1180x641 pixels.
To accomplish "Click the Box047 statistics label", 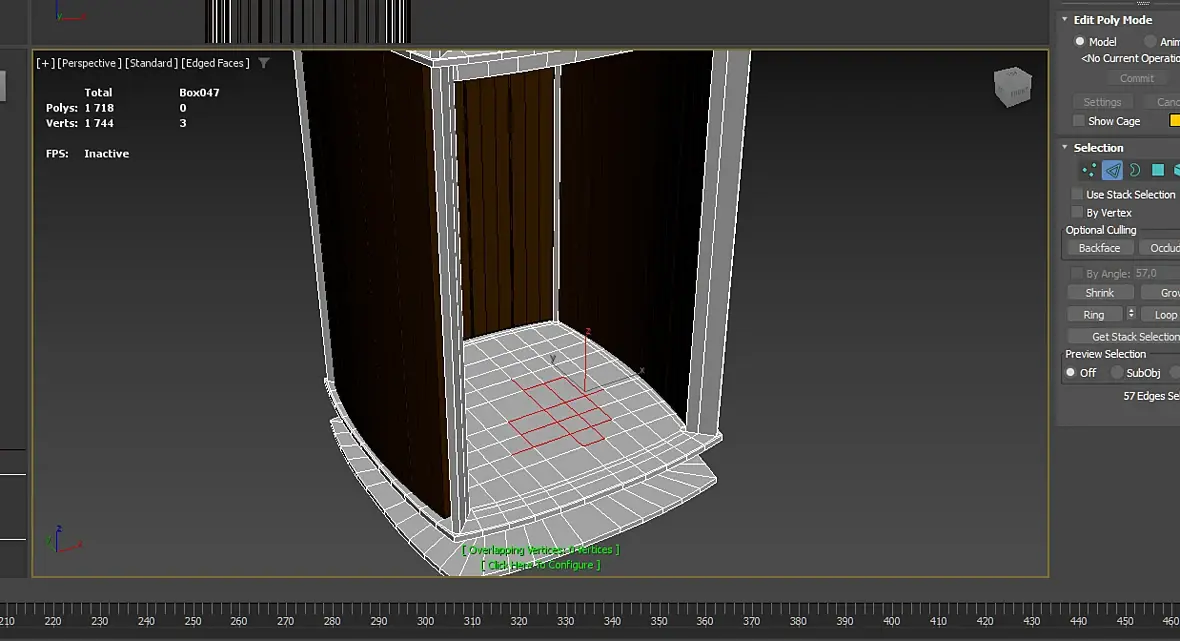I will (x=199, y=93).
